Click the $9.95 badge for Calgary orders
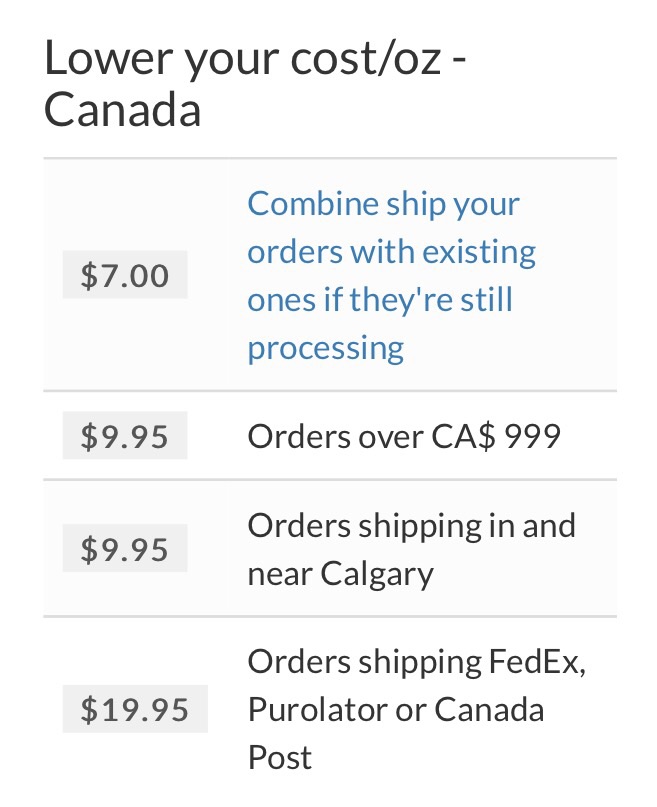The width and height of the screenshot is (657, 807). (125, 548)
